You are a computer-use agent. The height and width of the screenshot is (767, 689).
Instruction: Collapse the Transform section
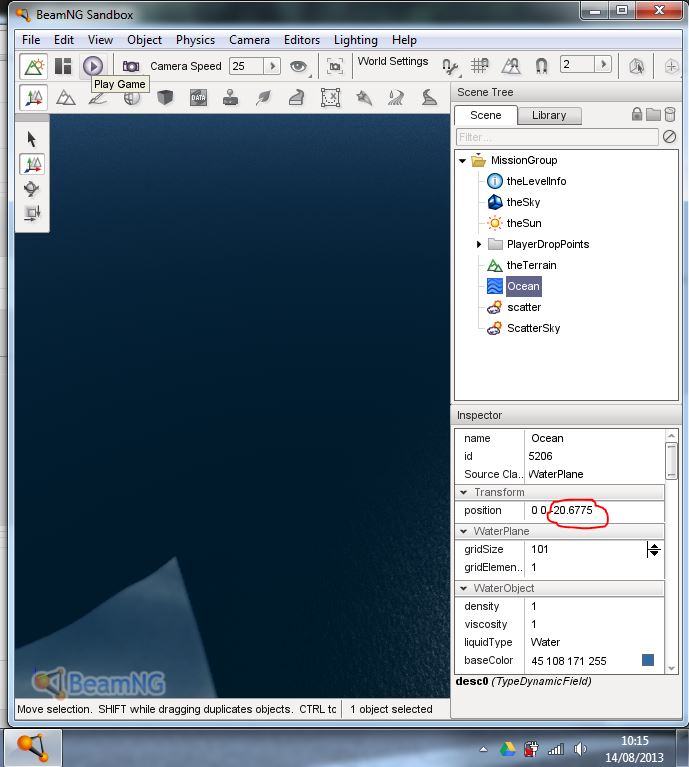click(x=464, y=492)
